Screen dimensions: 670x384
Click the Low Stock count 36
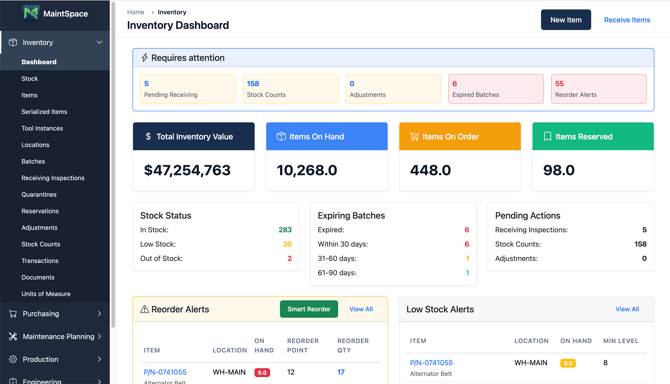coord(287,244)
